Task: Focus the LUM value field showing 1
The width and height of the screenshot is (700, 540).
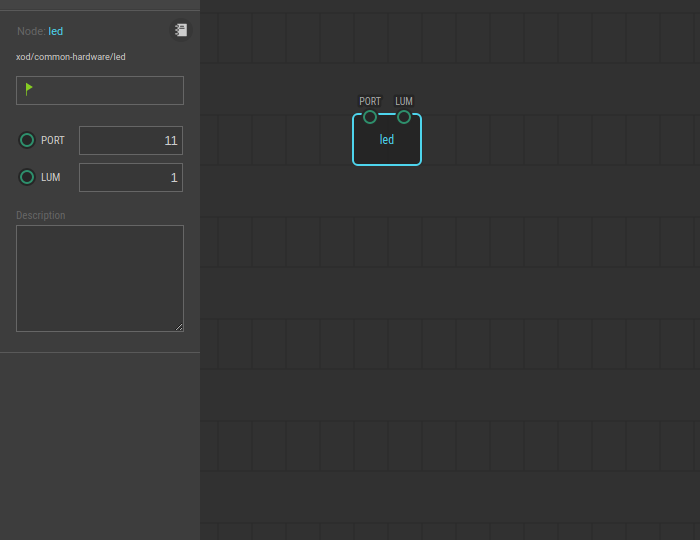Action: (x=131, y=178)
